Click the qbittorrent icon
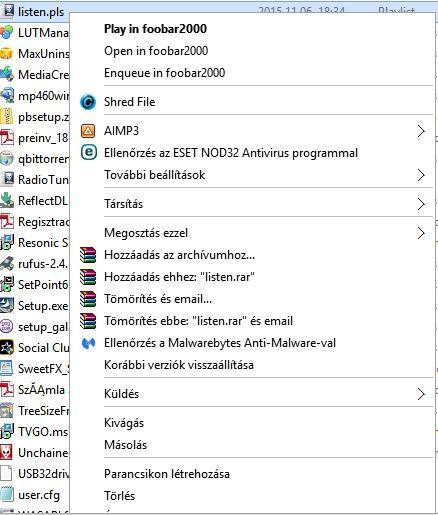This screenshot has height=515, width=438. click(x=7, y=159)
